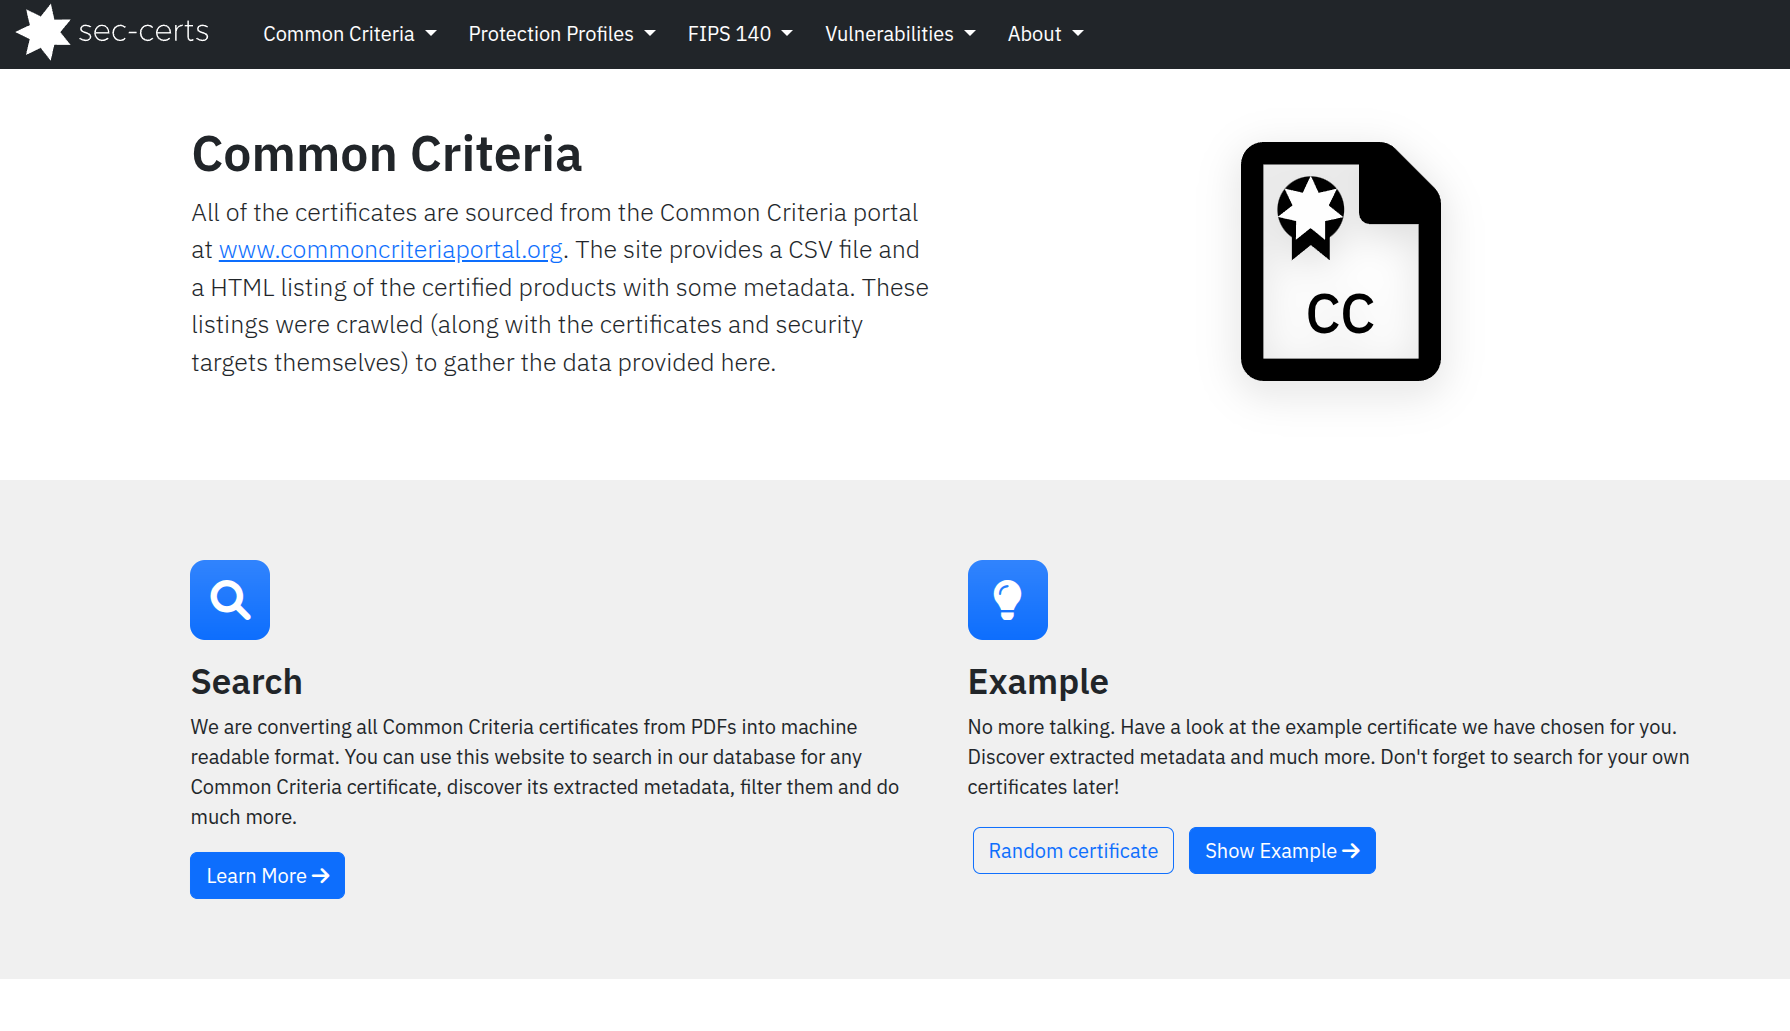Click the sec-certs brand name text
The width and height of the screenshot is (1790, 1031).
[144, 32]
